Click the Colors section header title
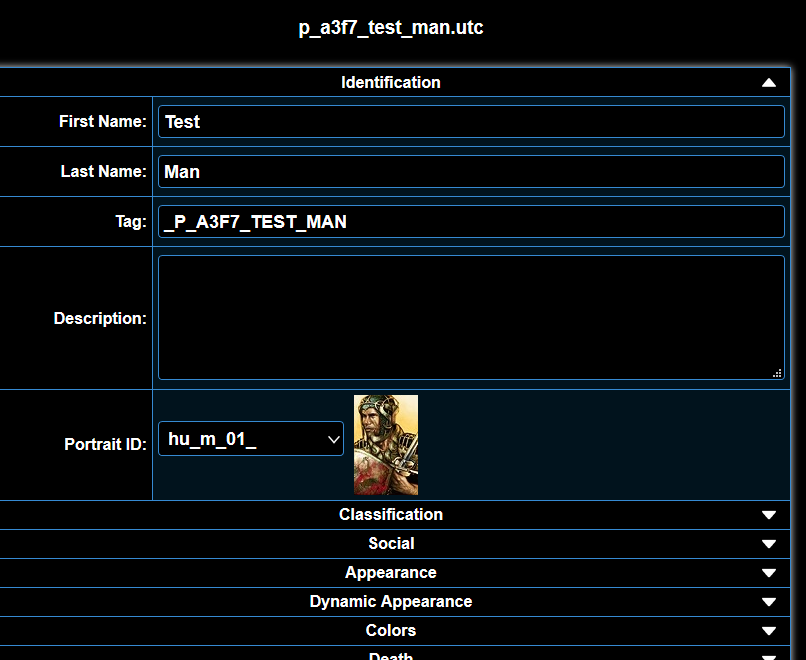806x660 pixels. pyautogui.click(x=391, y=630)
